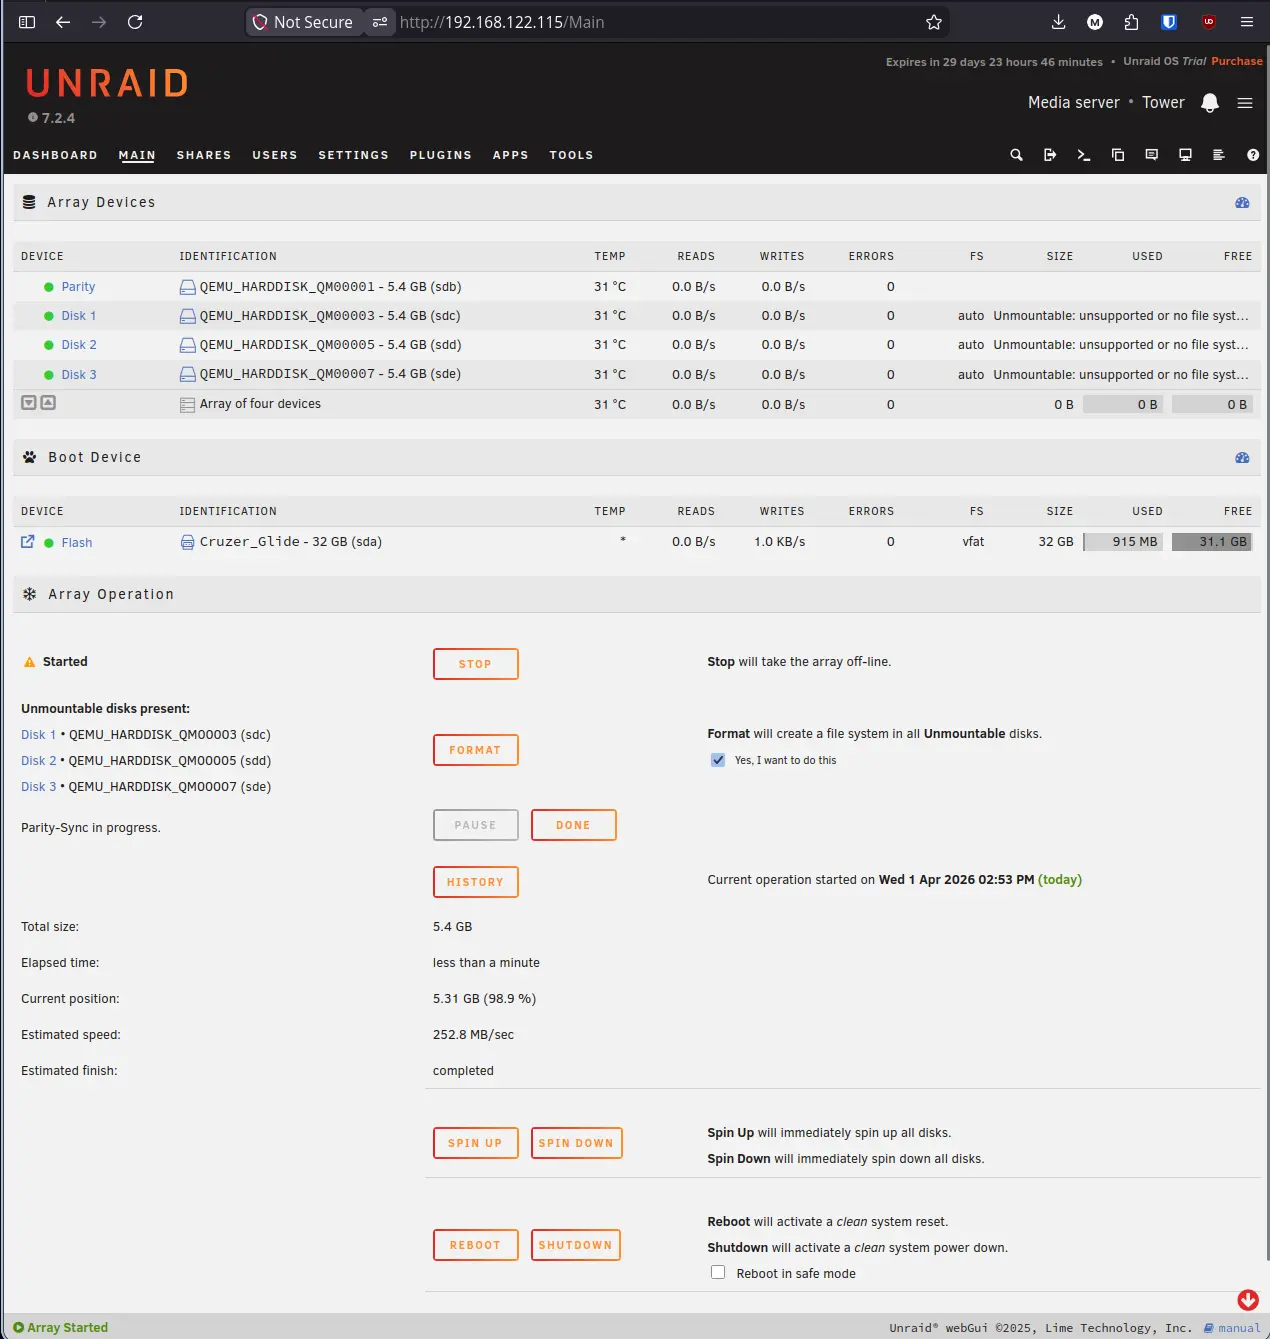Click Disk 2 drive icon QM00005
This screenshot has height=1339, width=1270.
click(187, 345)
